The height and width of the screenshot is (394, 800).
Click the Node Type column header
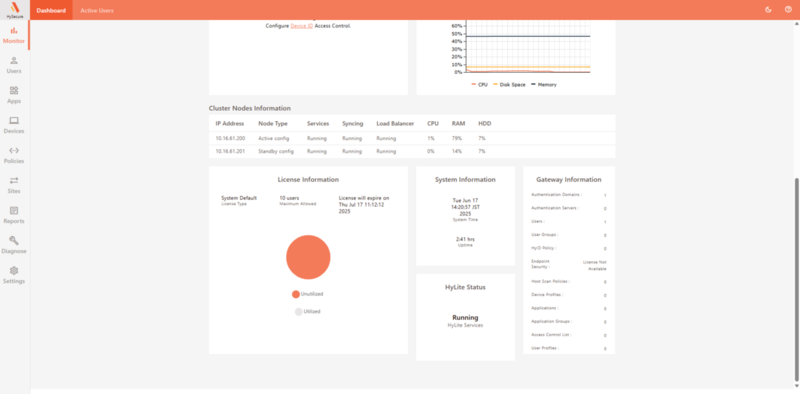[273, 124]
